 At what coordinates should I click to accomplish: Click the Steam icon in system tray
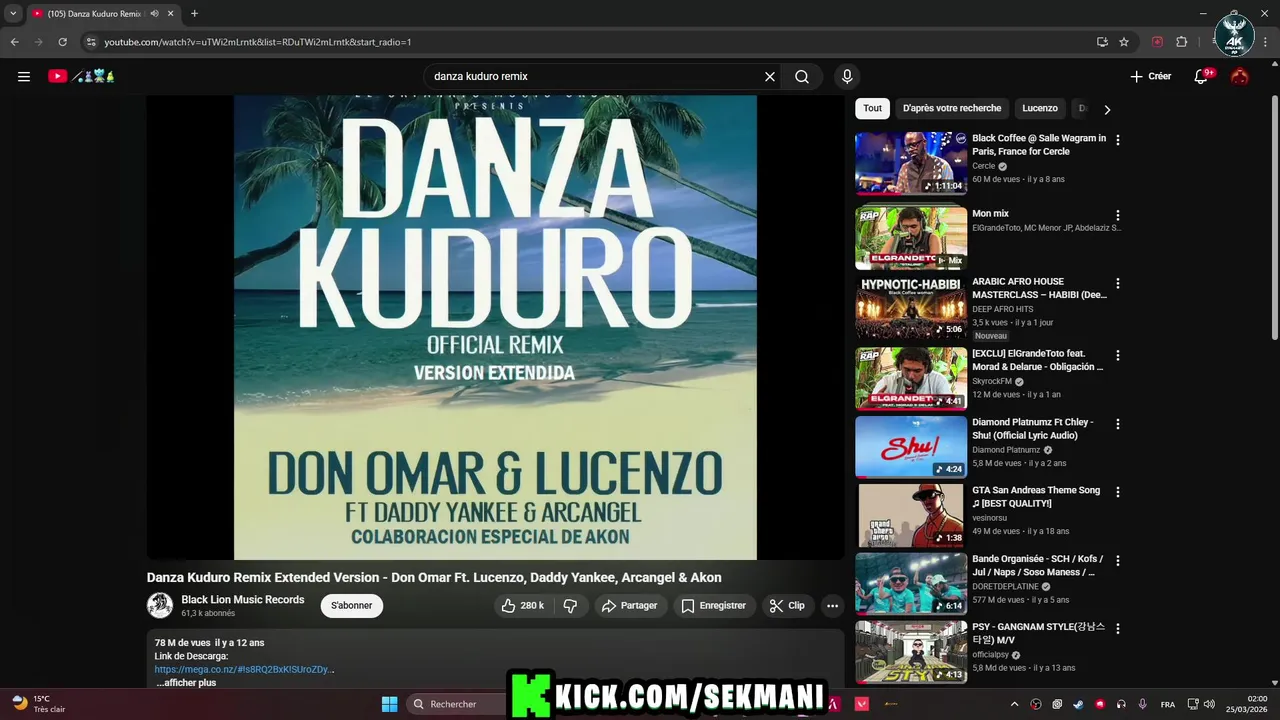point(1078,704)
